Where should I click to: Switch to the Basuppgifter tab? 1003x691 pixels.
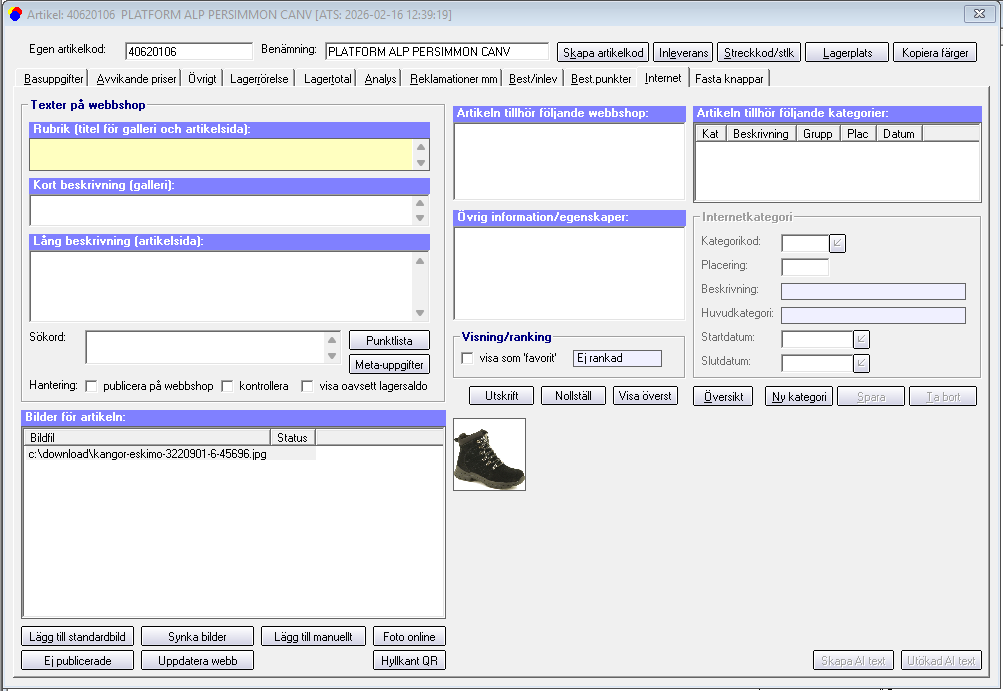[x=54, y=78]
